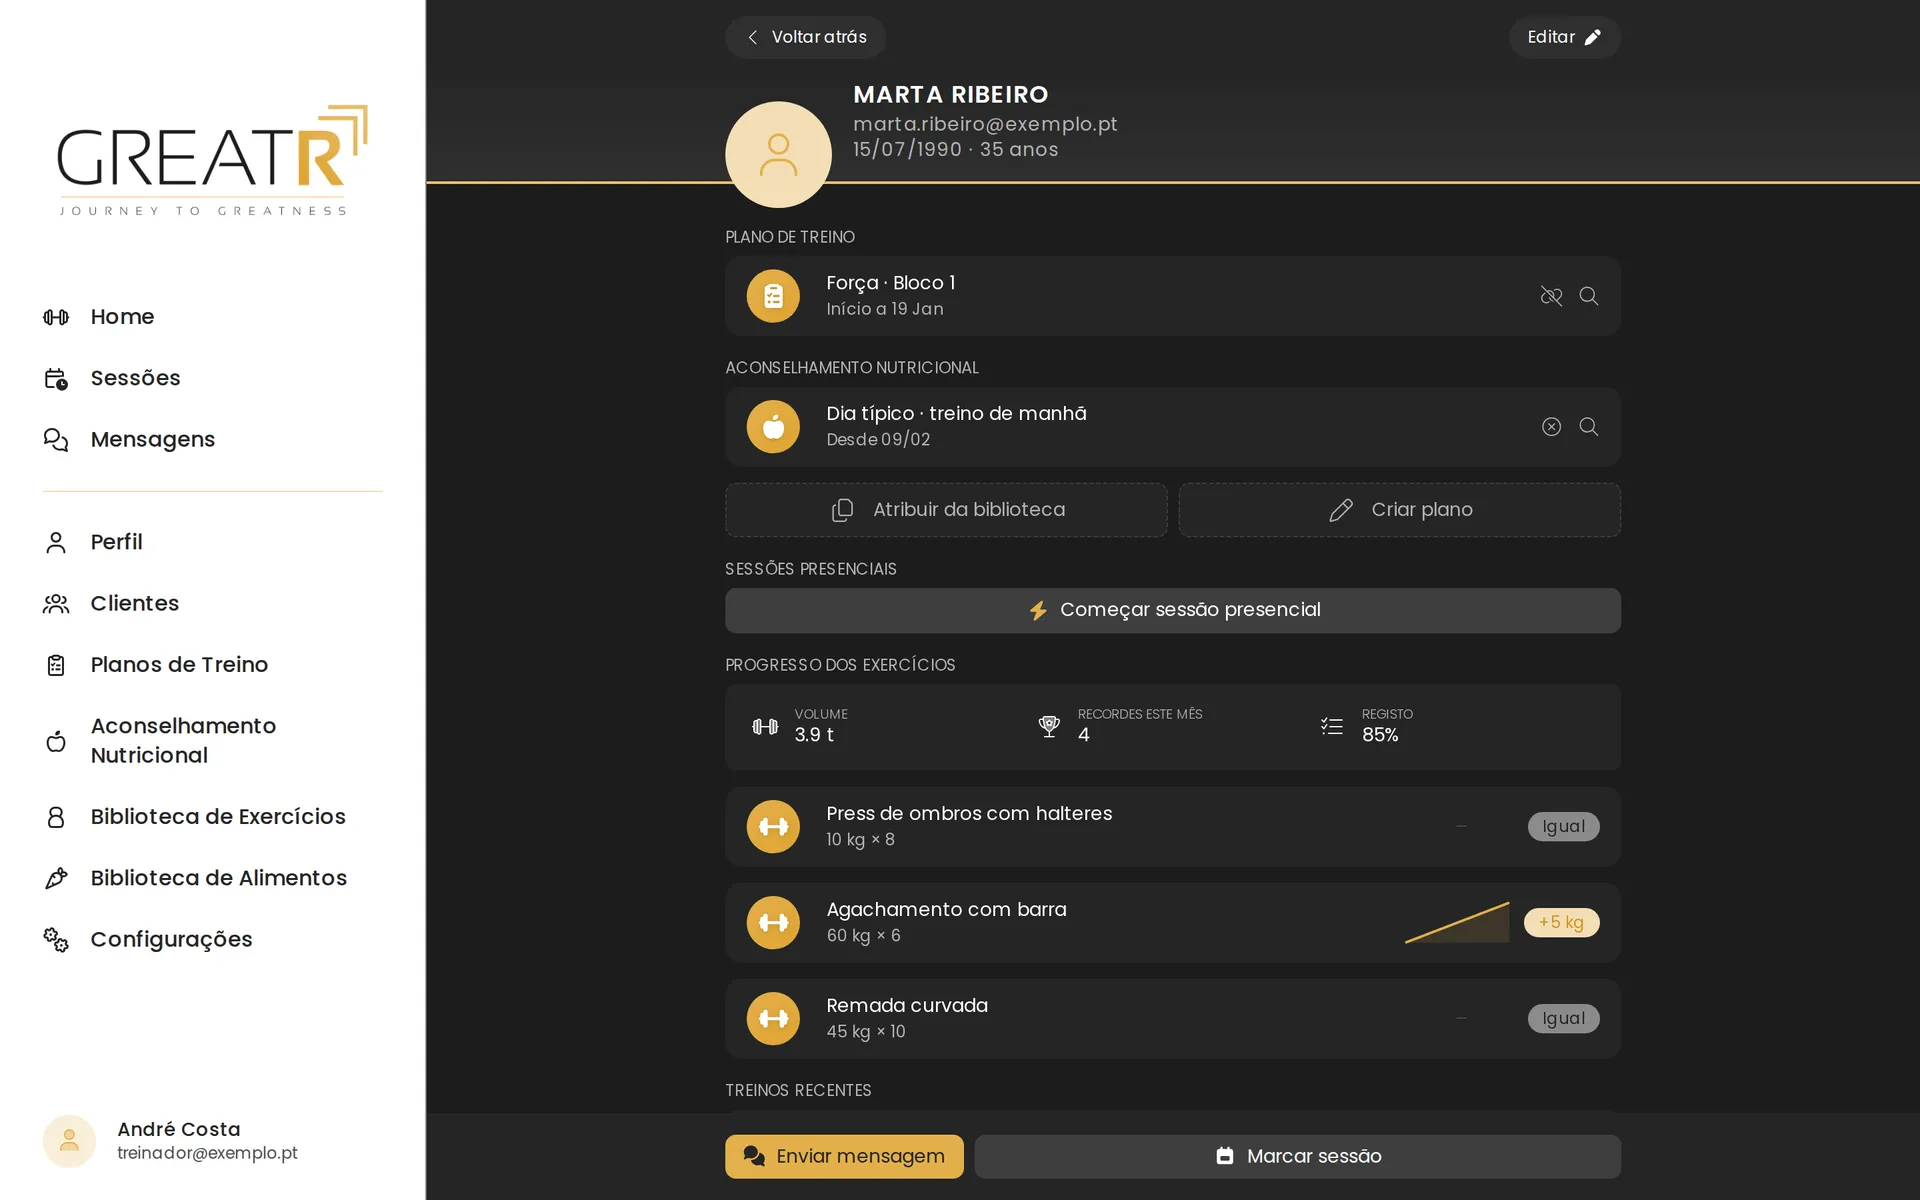Click Igual badge on Press de ombros
This screenshot has height=1200, width=1920.
click(1563, 826)
